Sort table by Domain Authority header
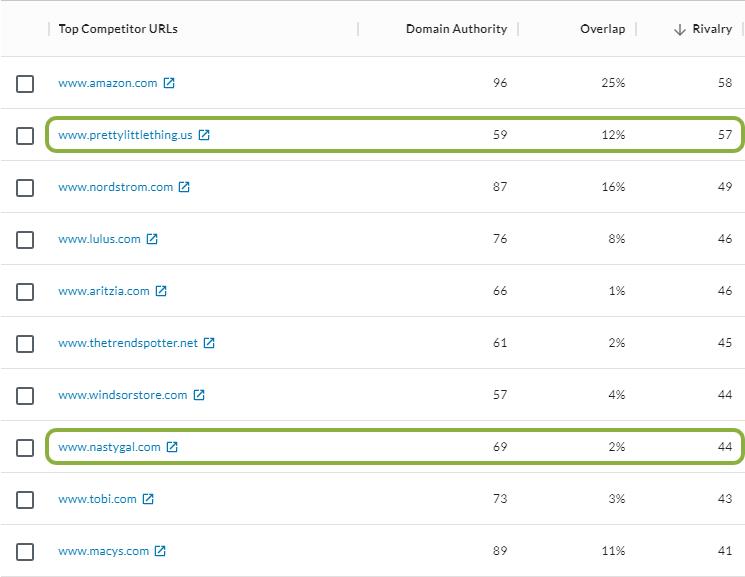 coord(456,29)
